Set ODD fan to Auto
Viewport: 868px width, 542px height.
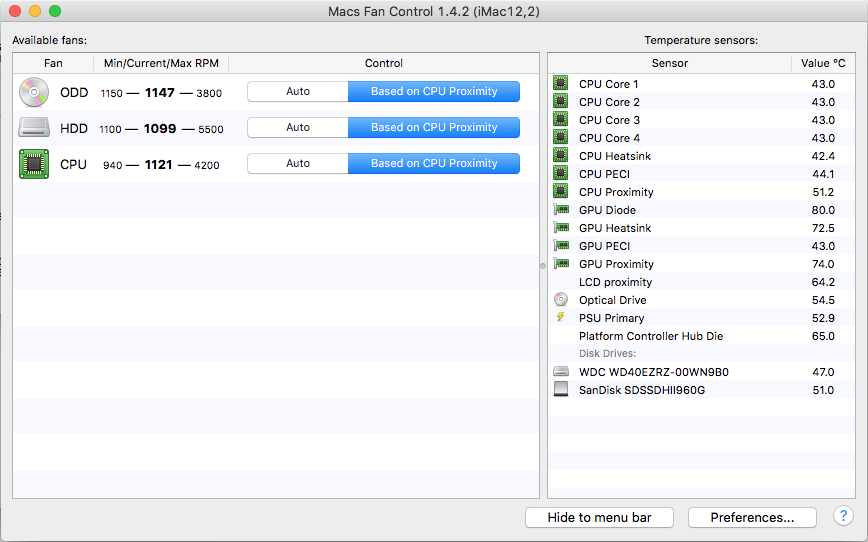298,91
